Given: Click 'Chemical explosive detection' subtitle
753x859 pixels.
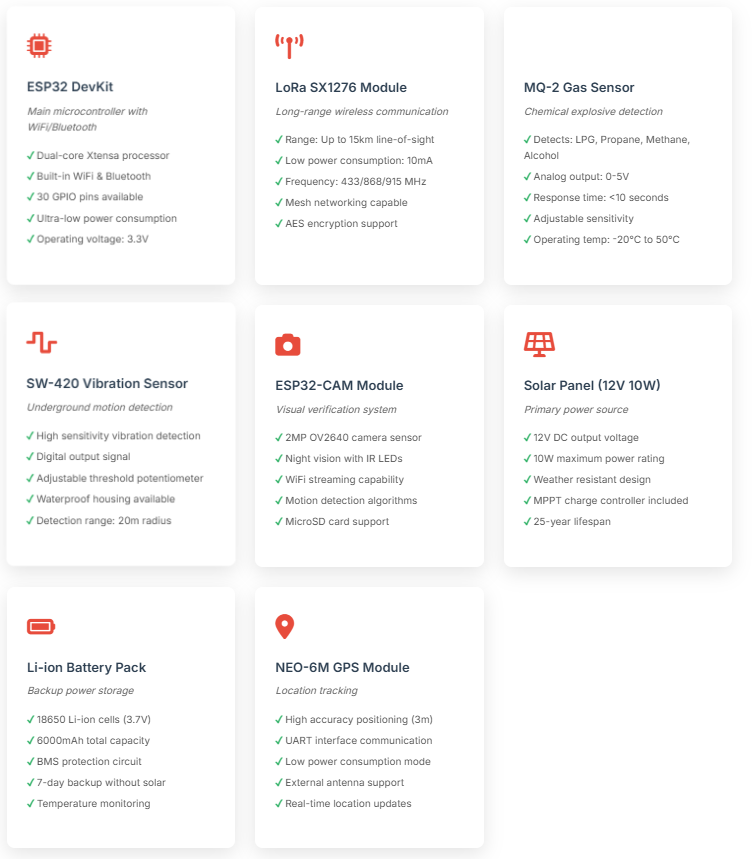Looking at the screenshot, I should click(x=593, y=112).
